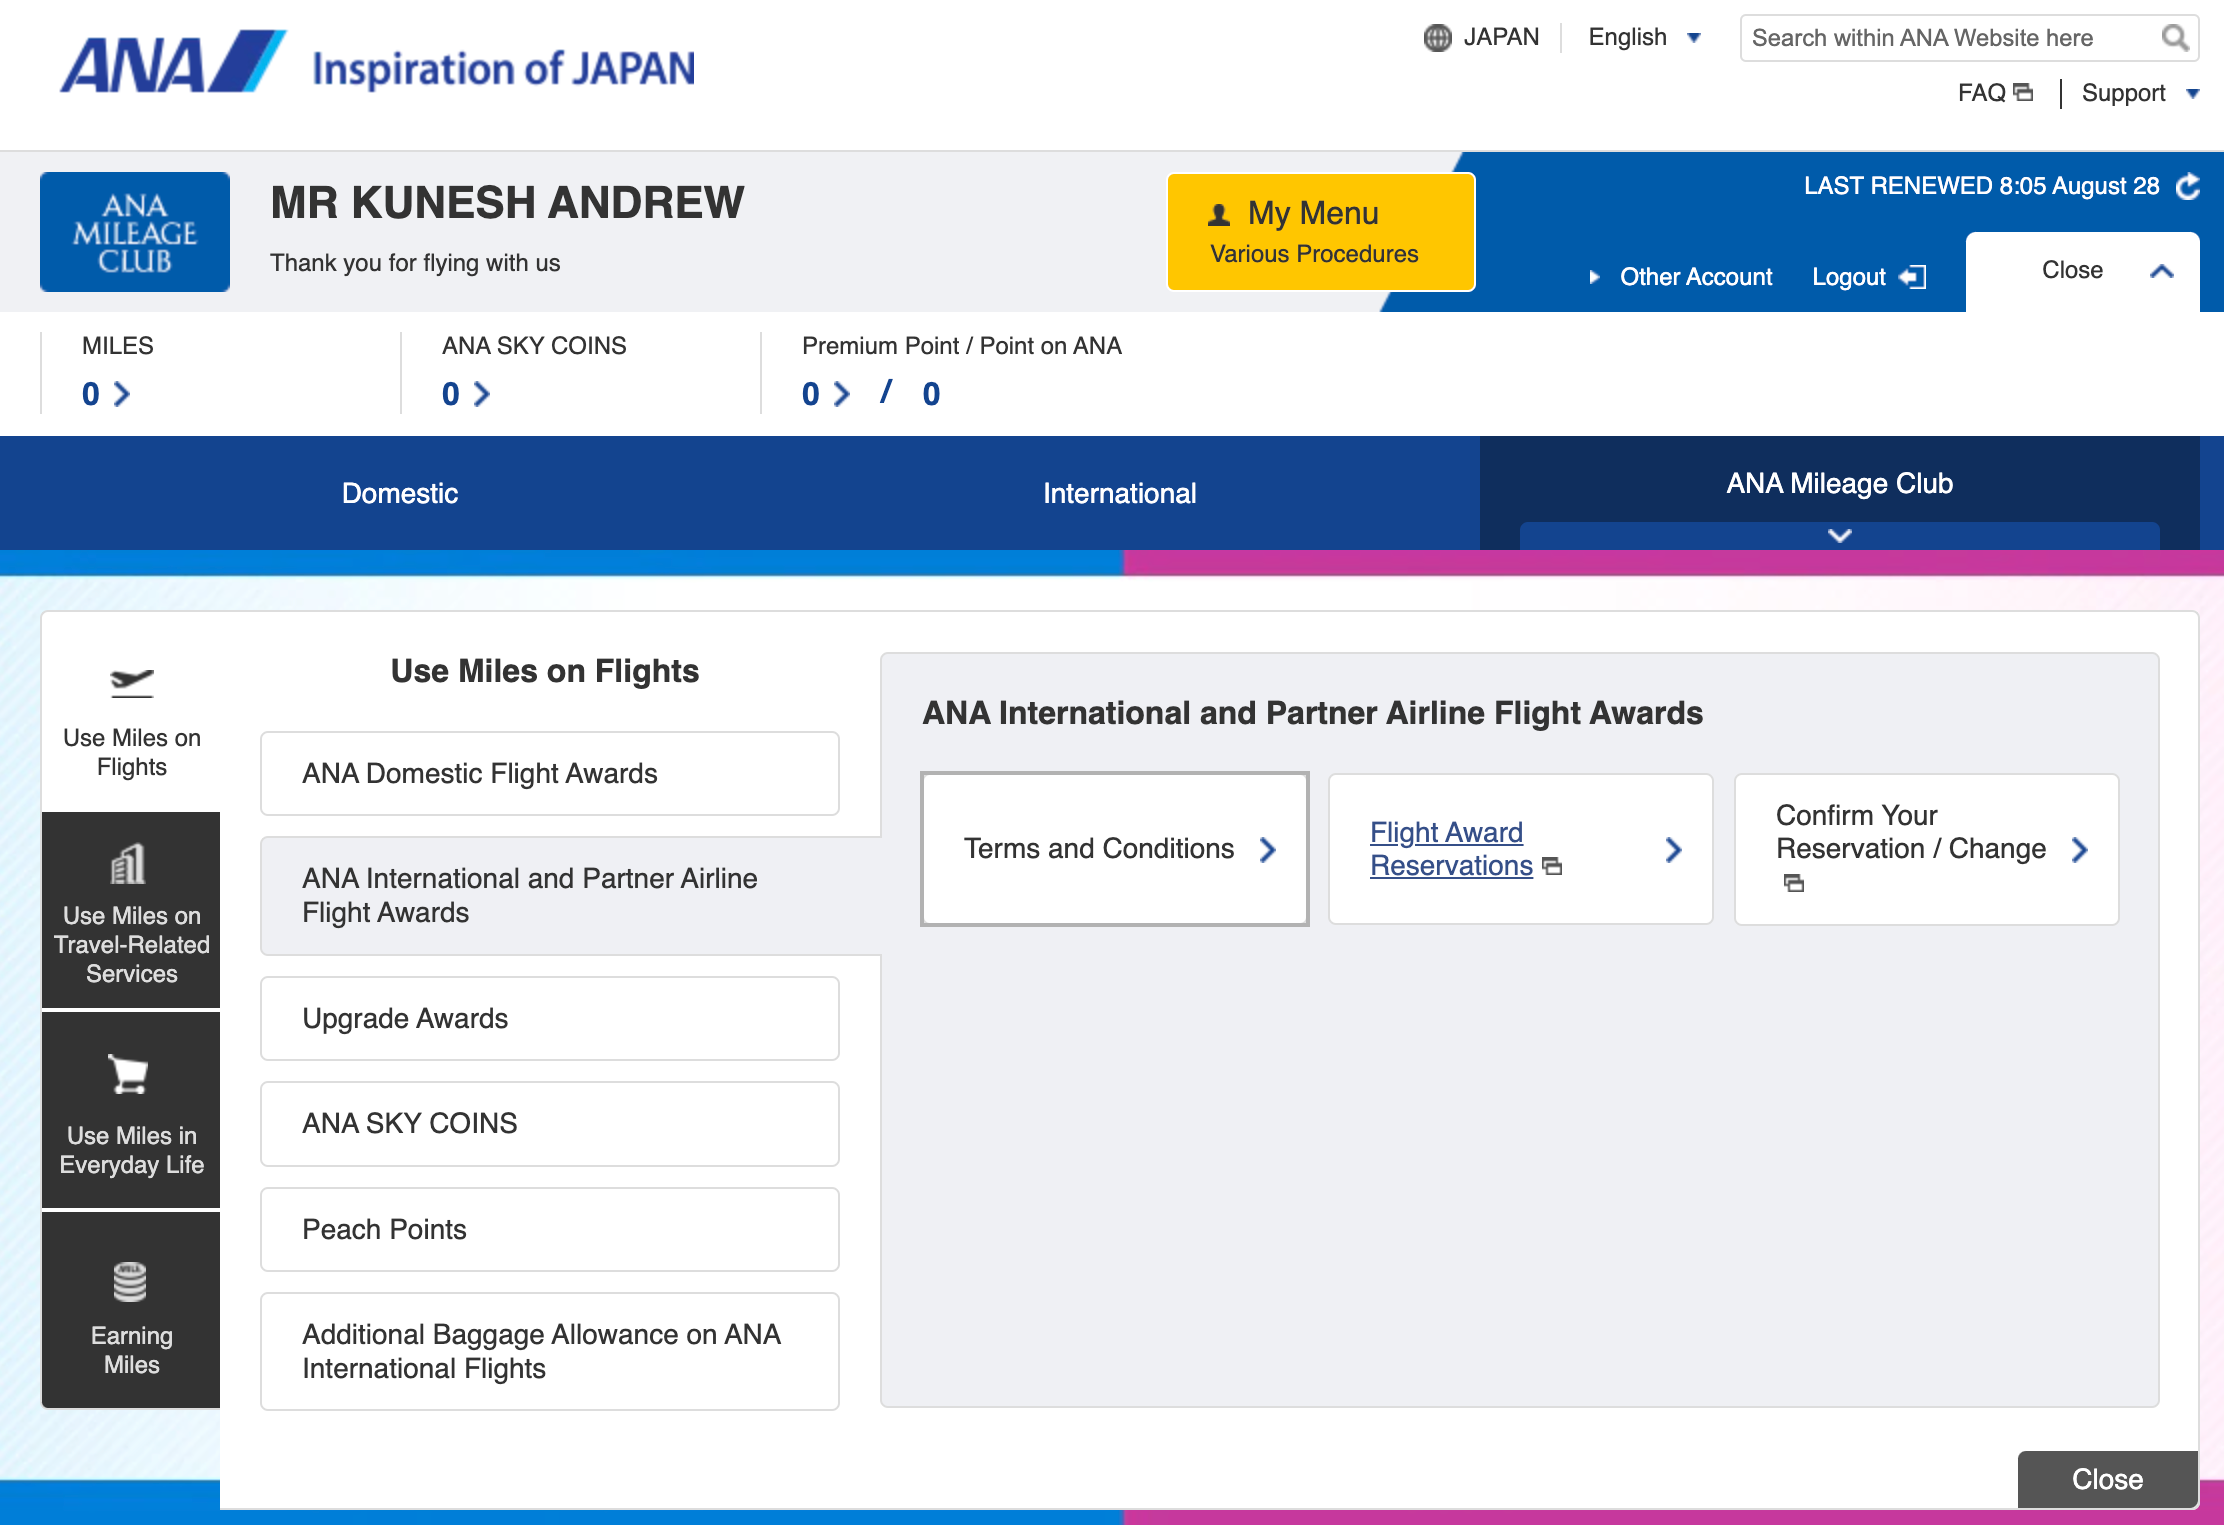The image size is (2224, 1525).
Task: Expand the MILES balance chevron
Action: click(x=122, y=394)
